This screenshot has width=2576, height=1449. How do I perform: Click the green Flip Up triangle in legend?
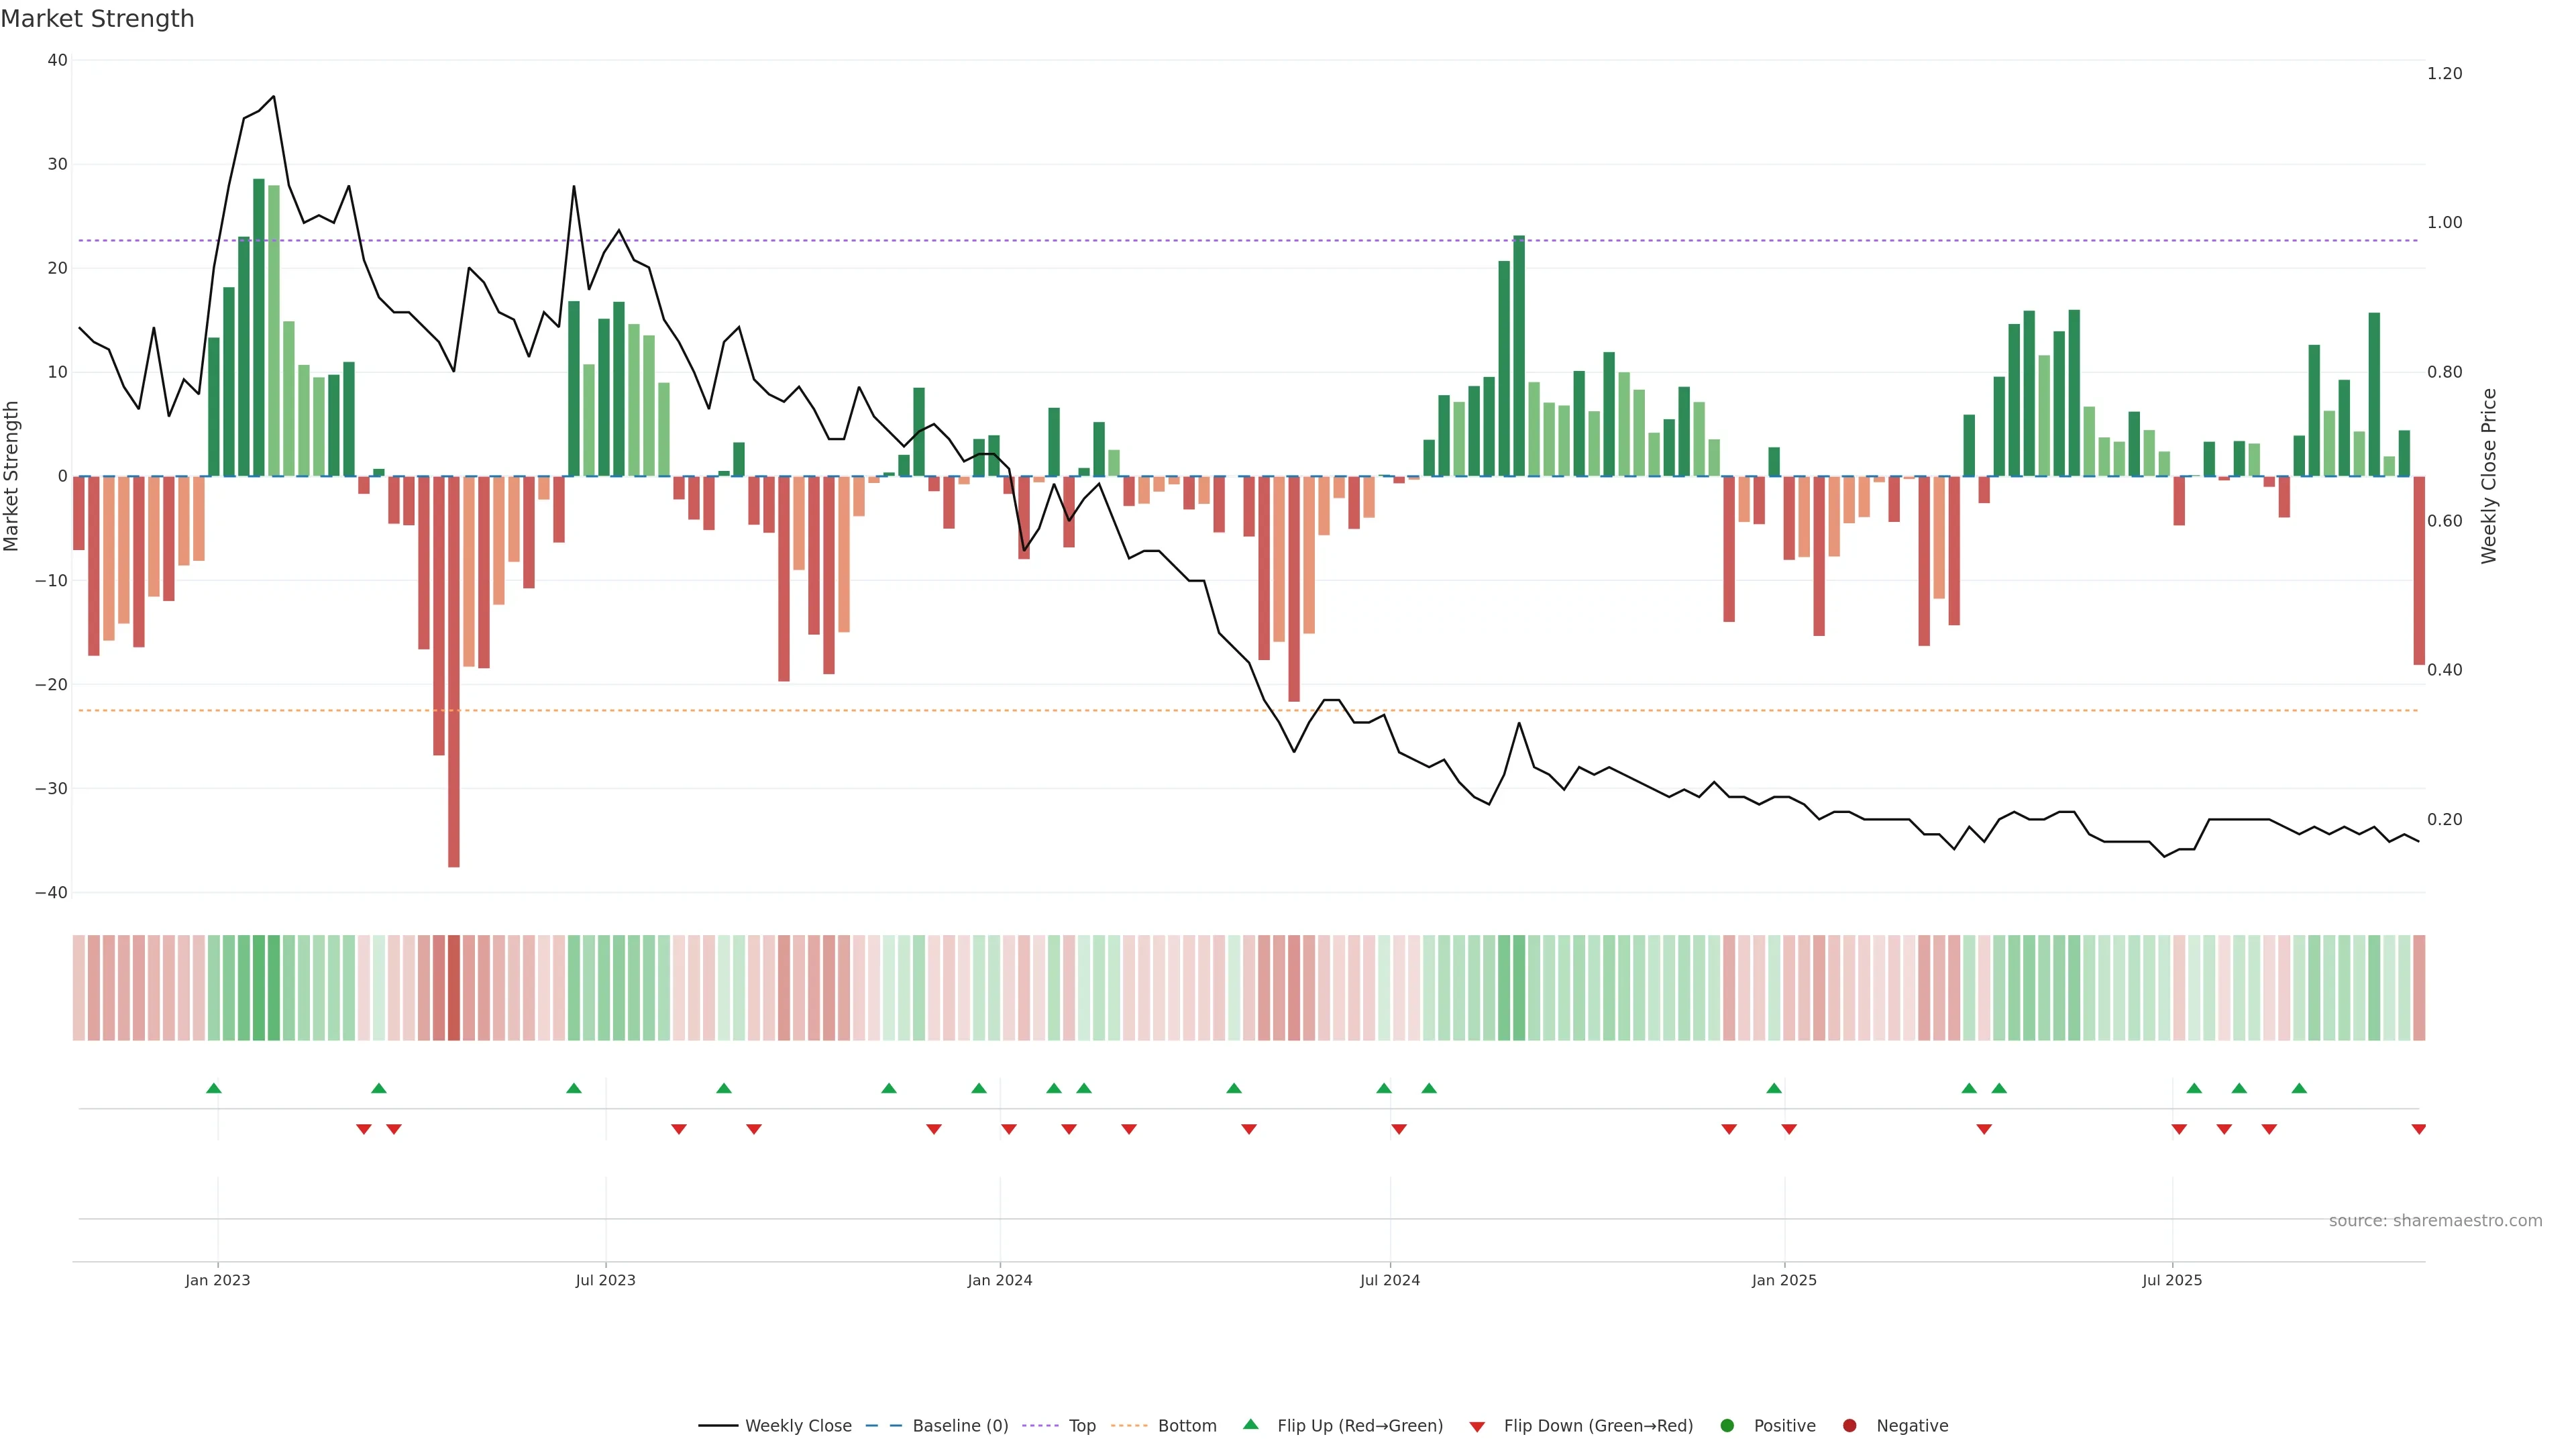tap(1250, 1424)
